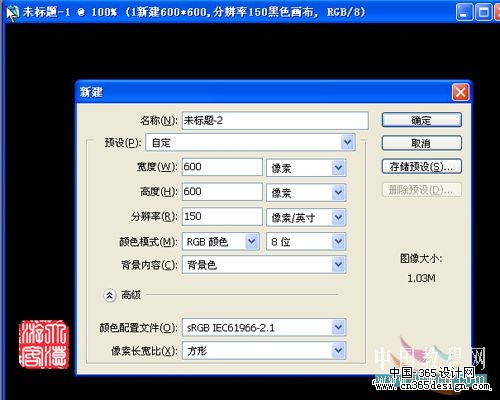
Task: Open the 8 位 bit depth dropdown
Action: tap(306, 242)
